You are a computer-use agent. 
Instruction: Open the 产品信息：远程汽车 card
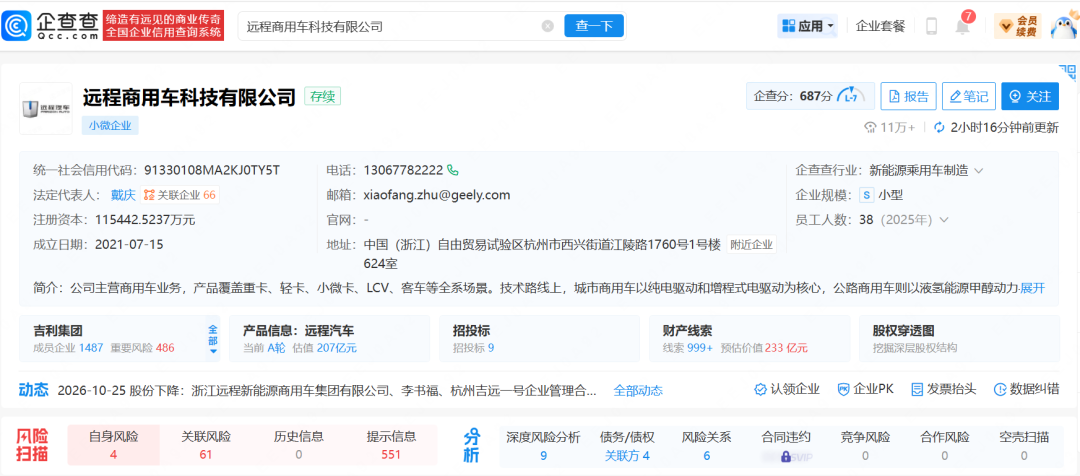pyautogui.click(x=329, y=339)
